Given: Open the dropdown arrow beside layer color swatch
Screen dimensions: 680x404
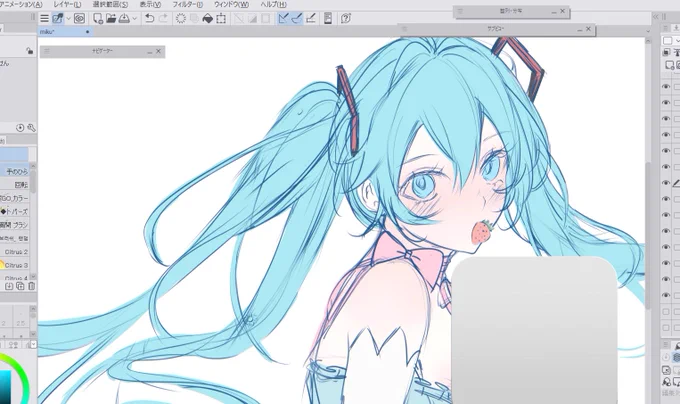Looking at the screenshot, I should pyautogui.click(x=677, y=41).
